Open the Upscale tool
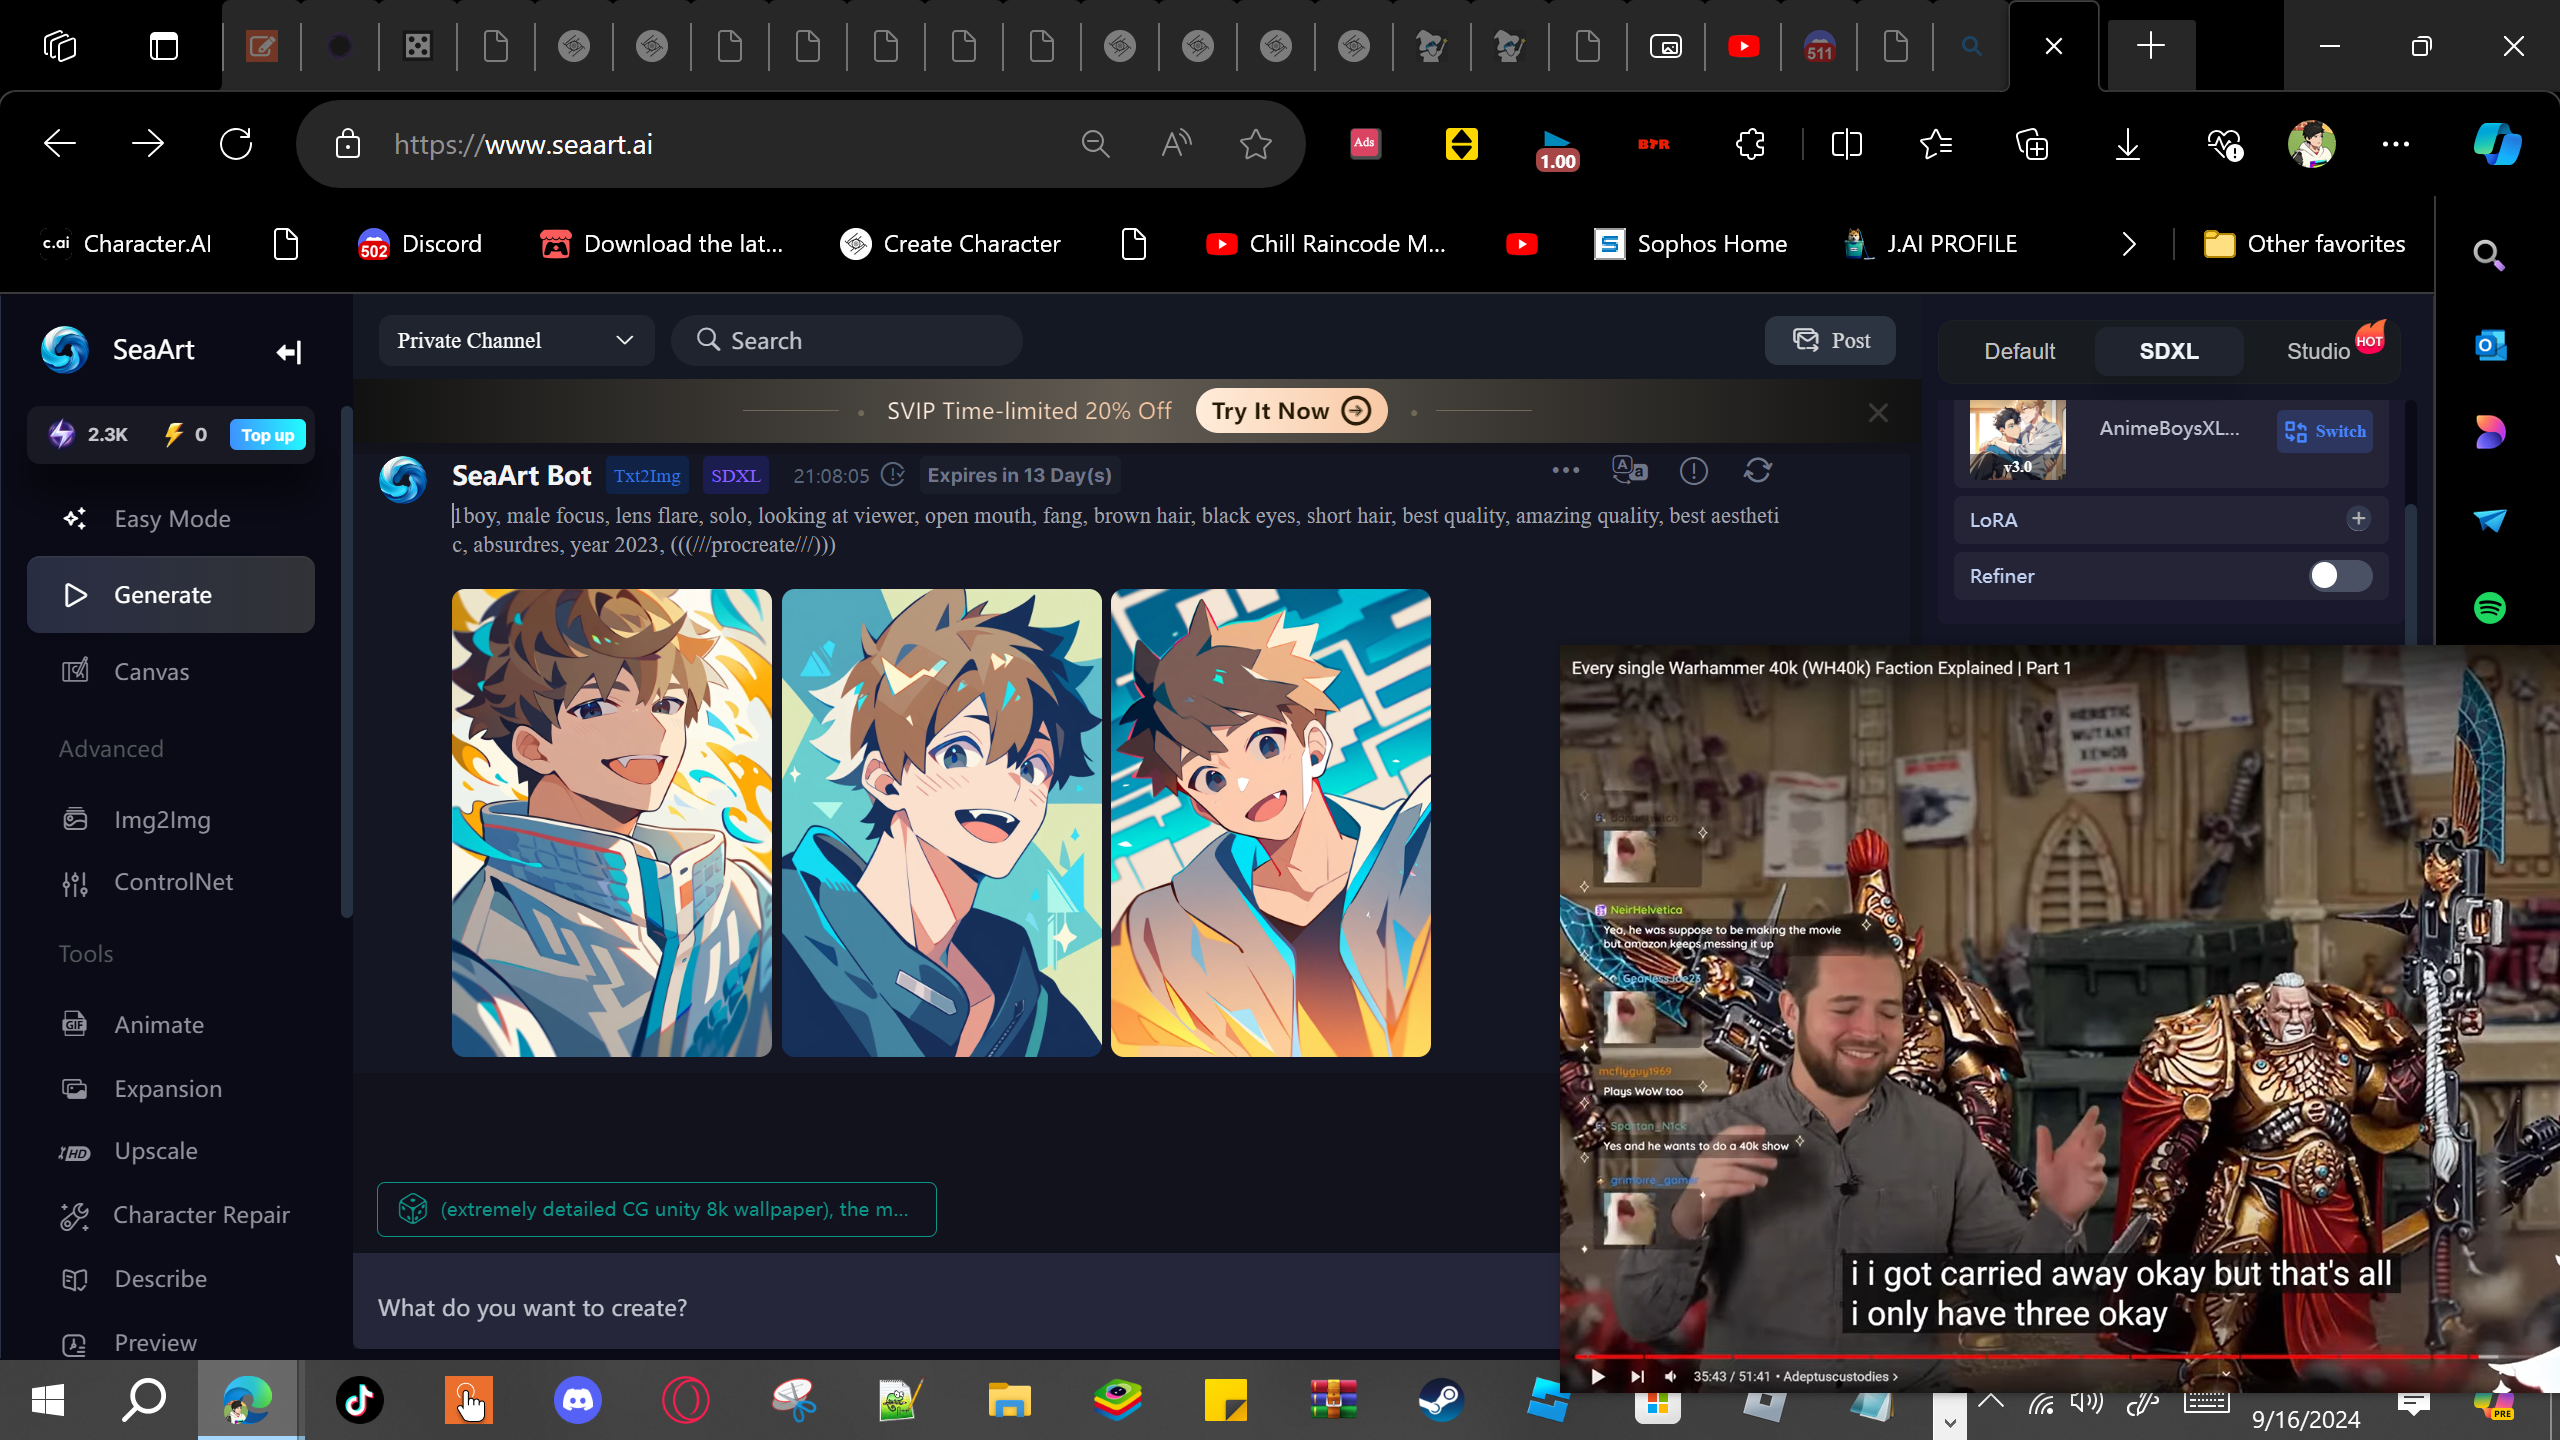The image size is (2560, 1440). click(171, 1151)
